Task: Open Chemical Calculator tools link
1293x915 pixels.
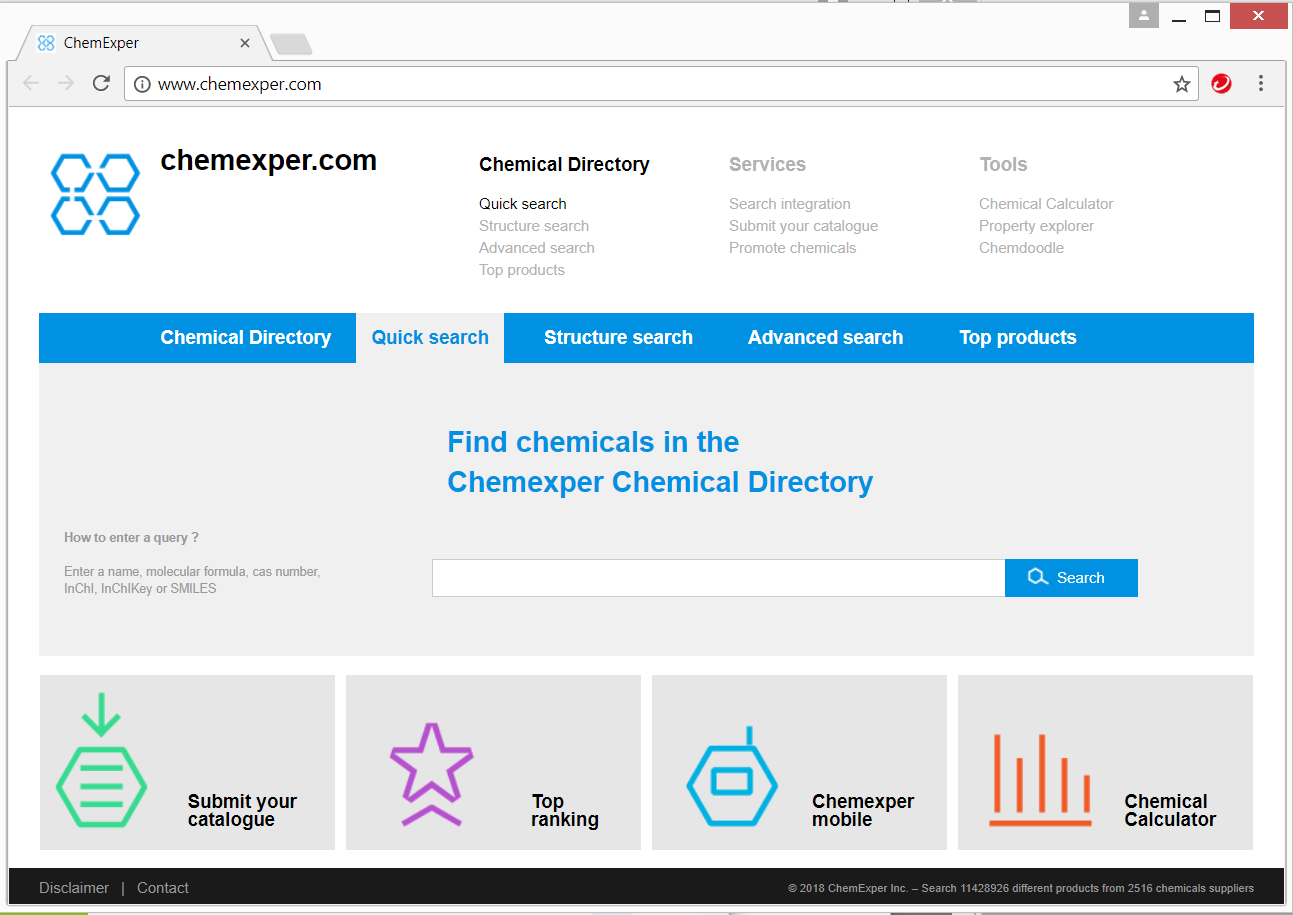Action: coord(1046,204)
